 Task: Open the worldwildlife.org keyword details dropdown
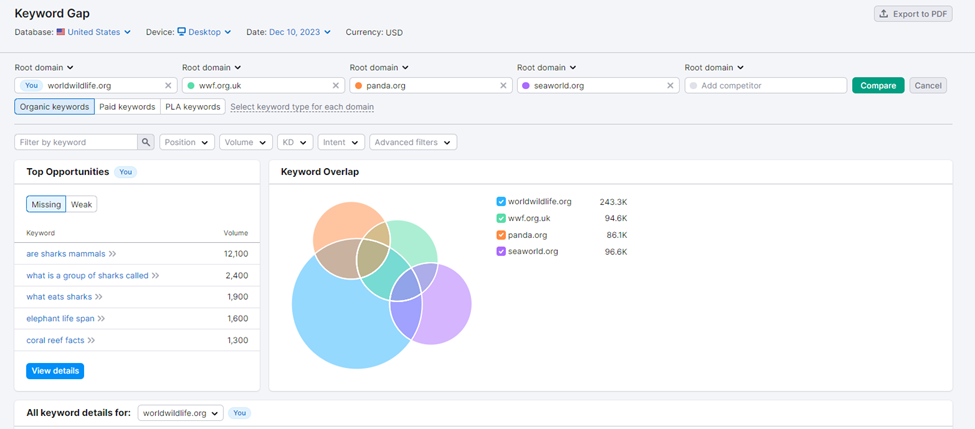(x=180, y=413)
